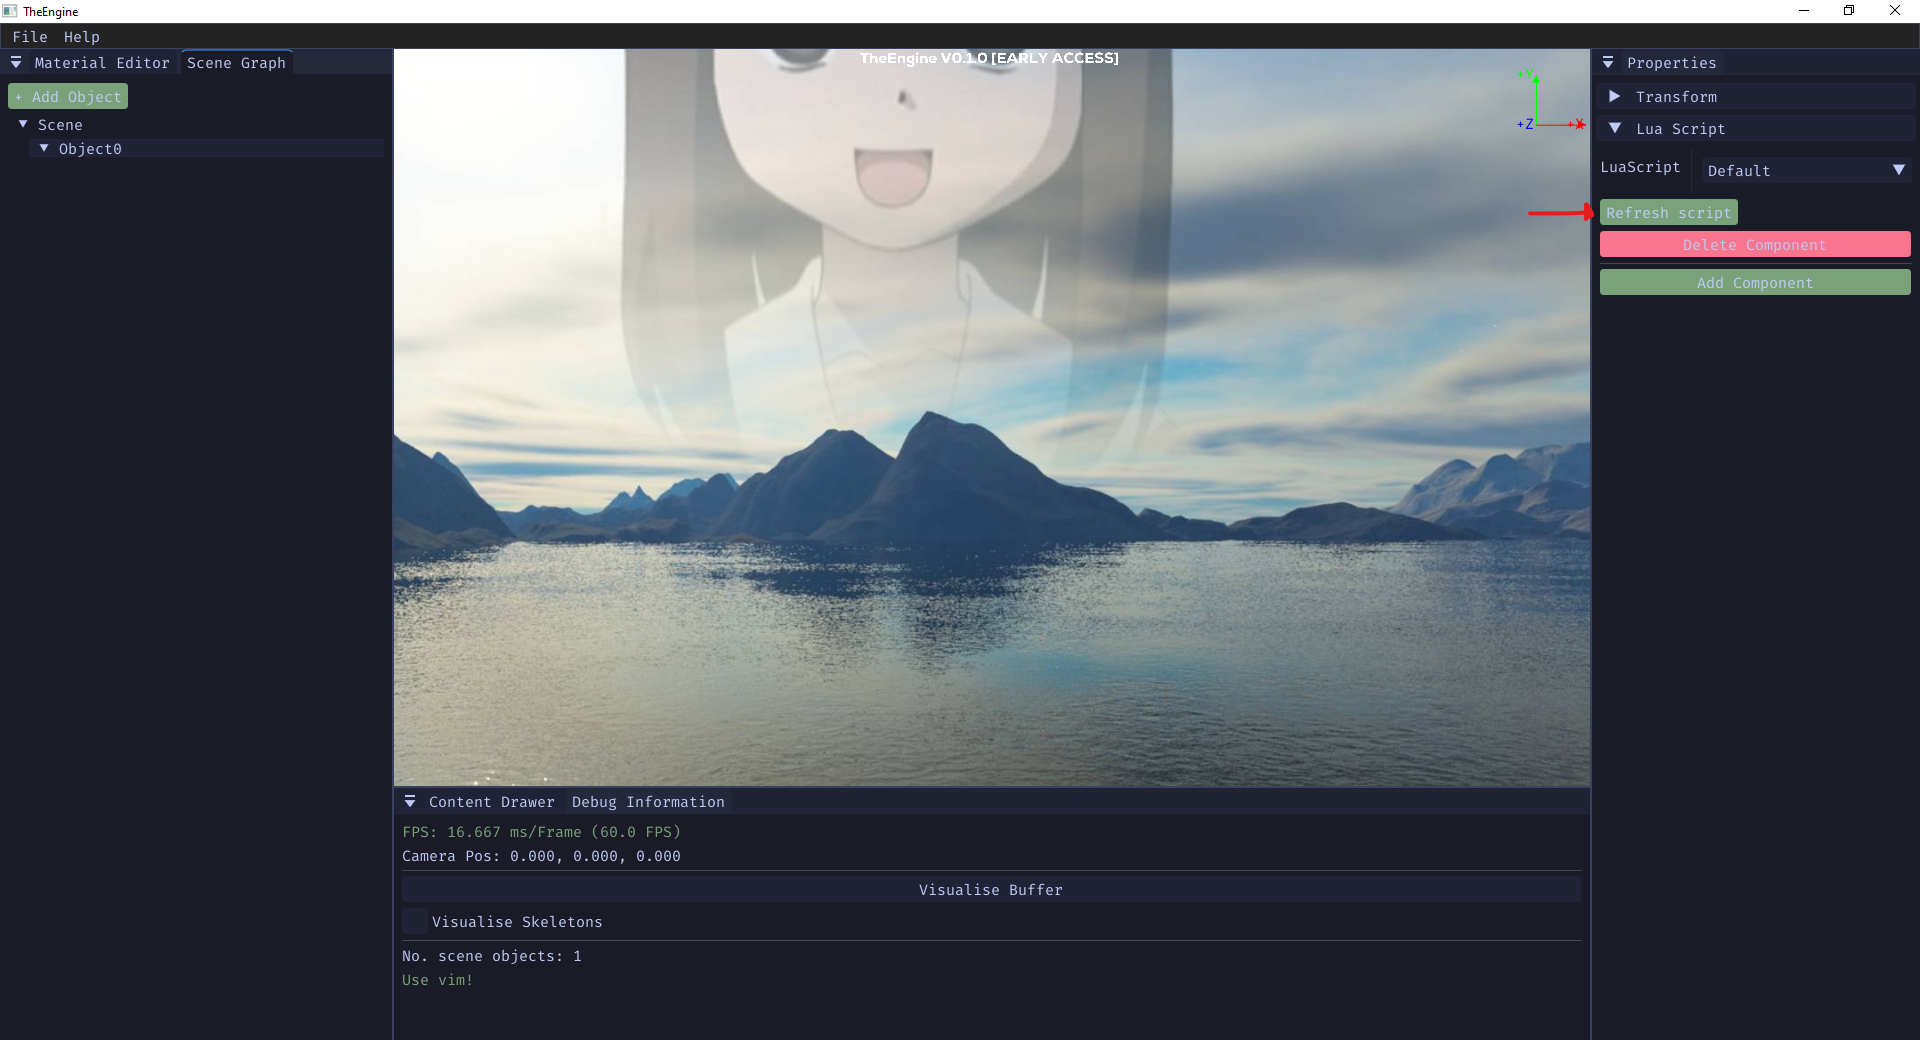This screenshot has width=1920, height=1040.
Task: Click the 'No. scene objects: 1' text
Action: tap(492, 956)
